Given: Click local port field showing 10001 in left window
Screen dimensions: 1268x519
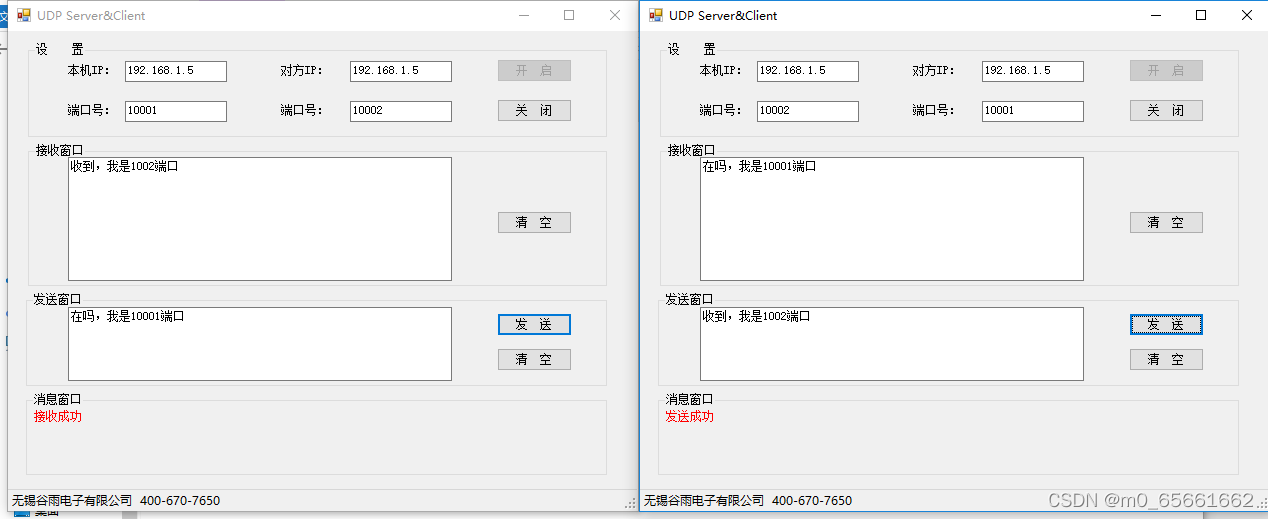Looking at the screenshot, I should (176, 111).
